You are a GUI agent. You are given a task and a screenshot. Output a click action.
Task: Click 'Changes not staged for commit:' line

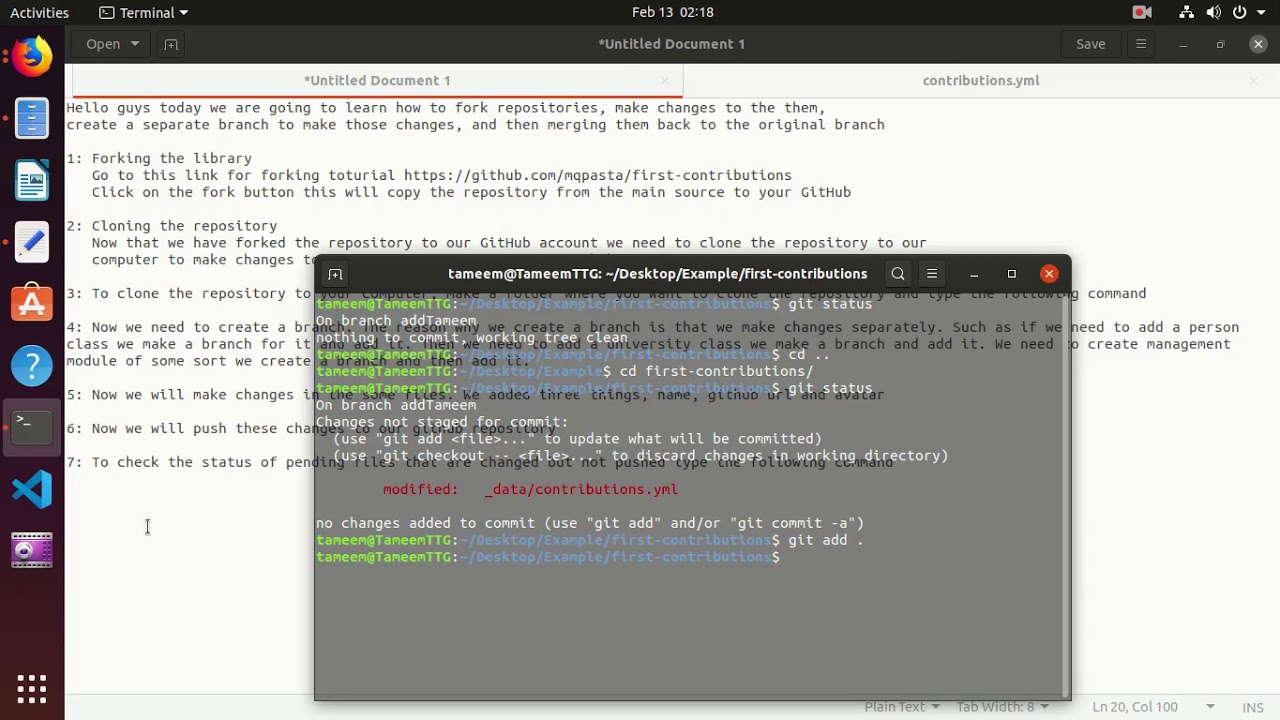tap(442, 422)
